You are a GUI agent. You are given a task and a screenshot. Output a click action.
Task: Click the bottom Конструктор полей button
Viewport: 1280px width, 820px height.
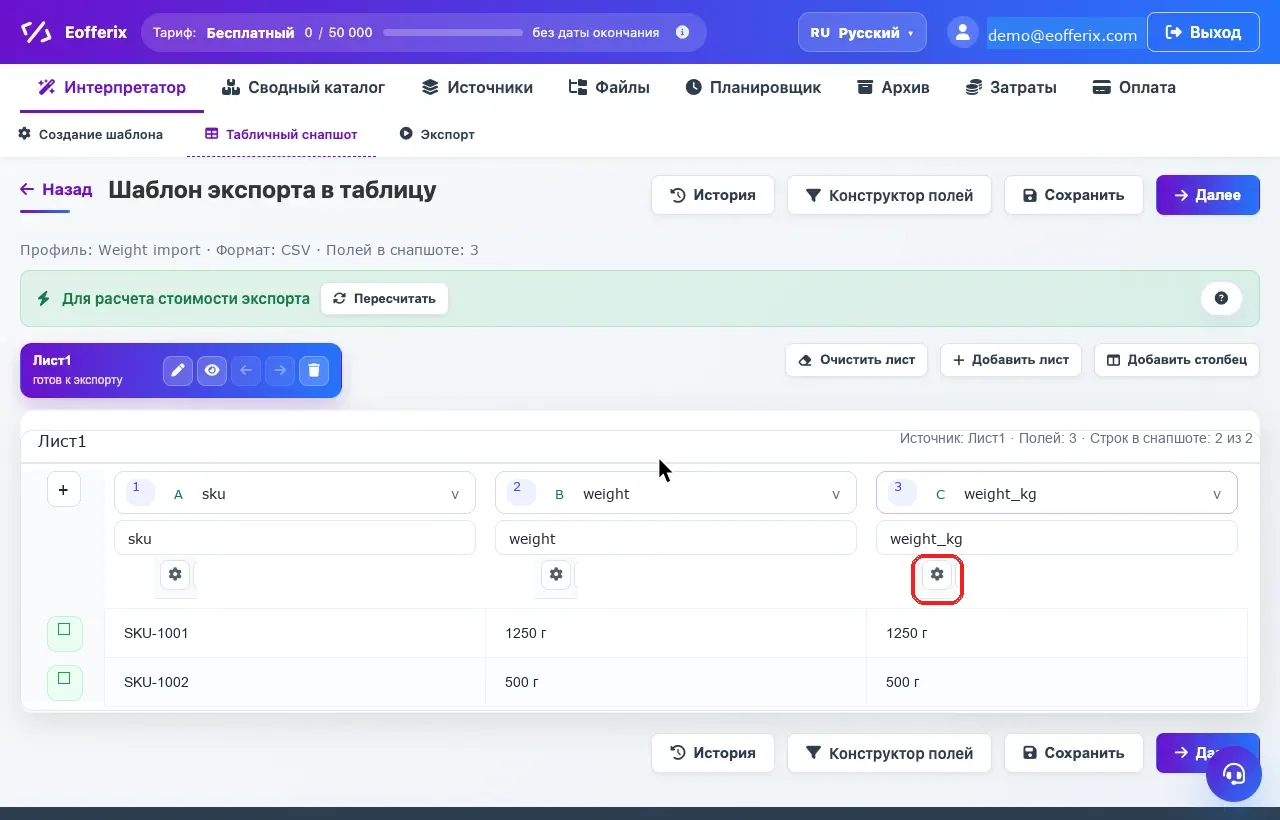pyautogui.click(x=889, y=753)
